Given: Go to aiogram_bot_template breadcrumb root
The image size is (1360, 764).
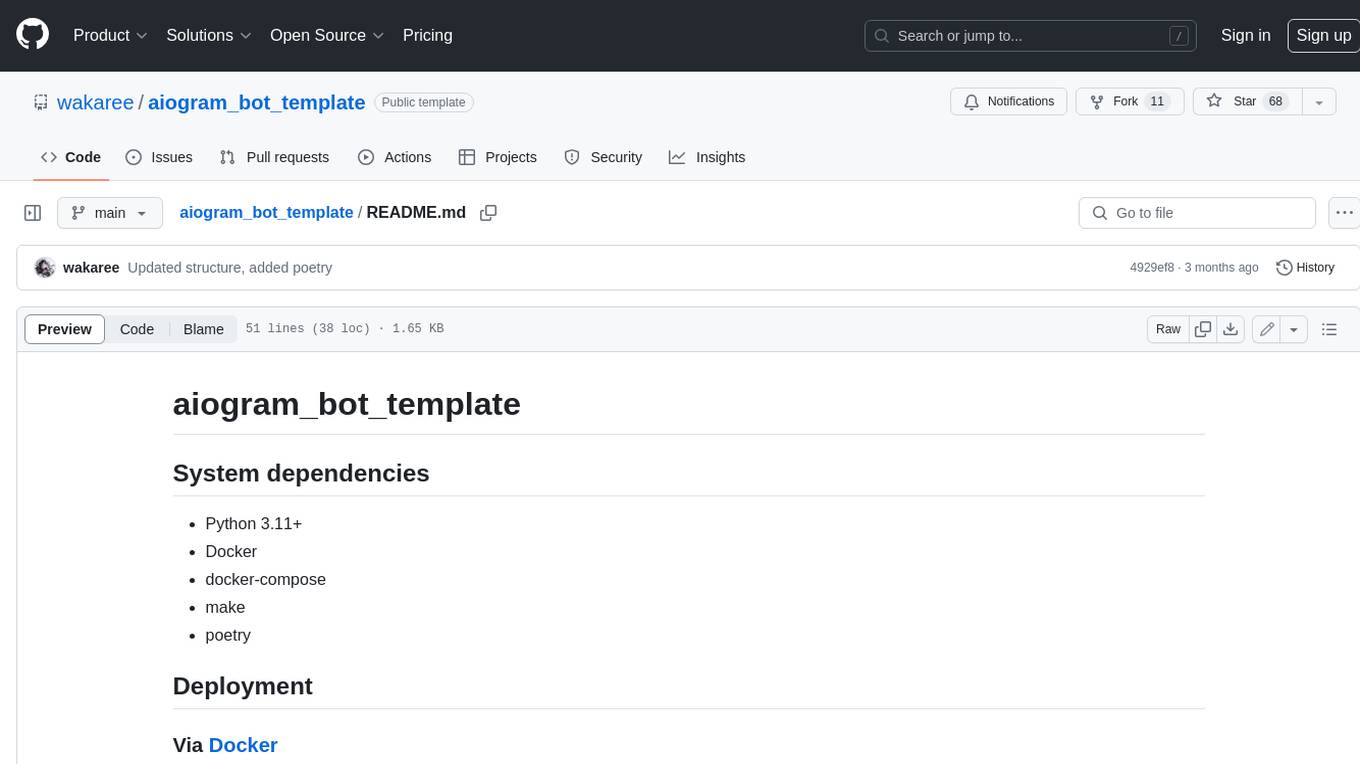Looking at the screenshot, I should [x=266, y=212].
